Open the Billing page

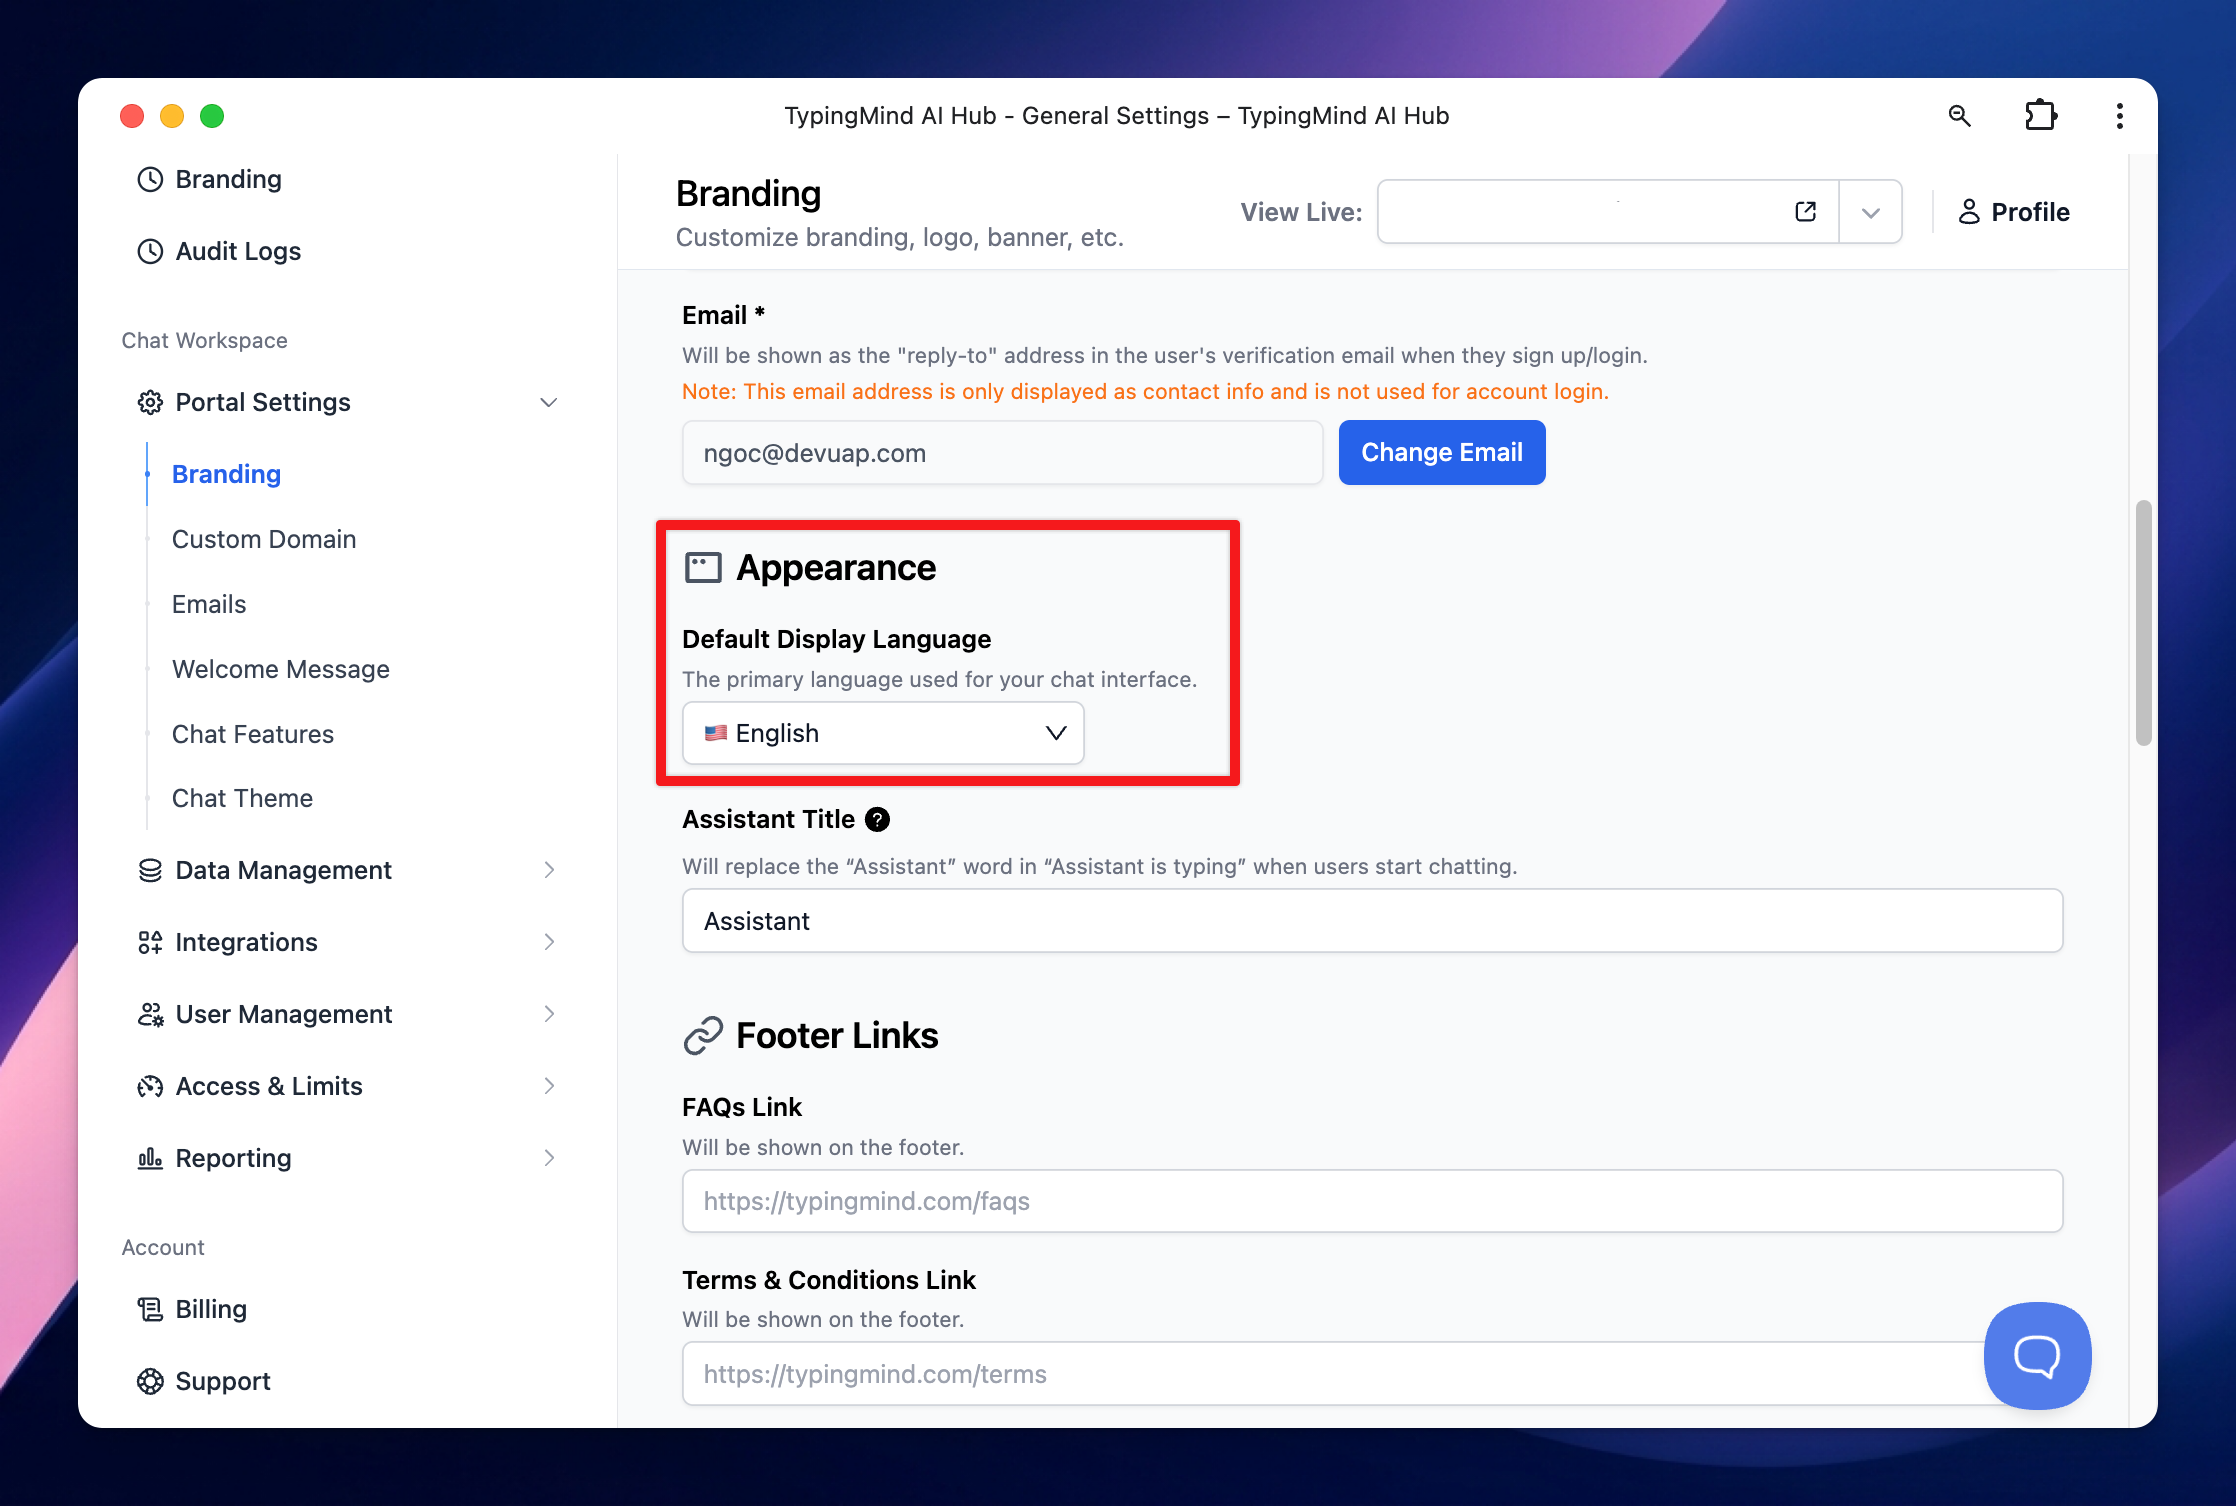coord(211,1309)
